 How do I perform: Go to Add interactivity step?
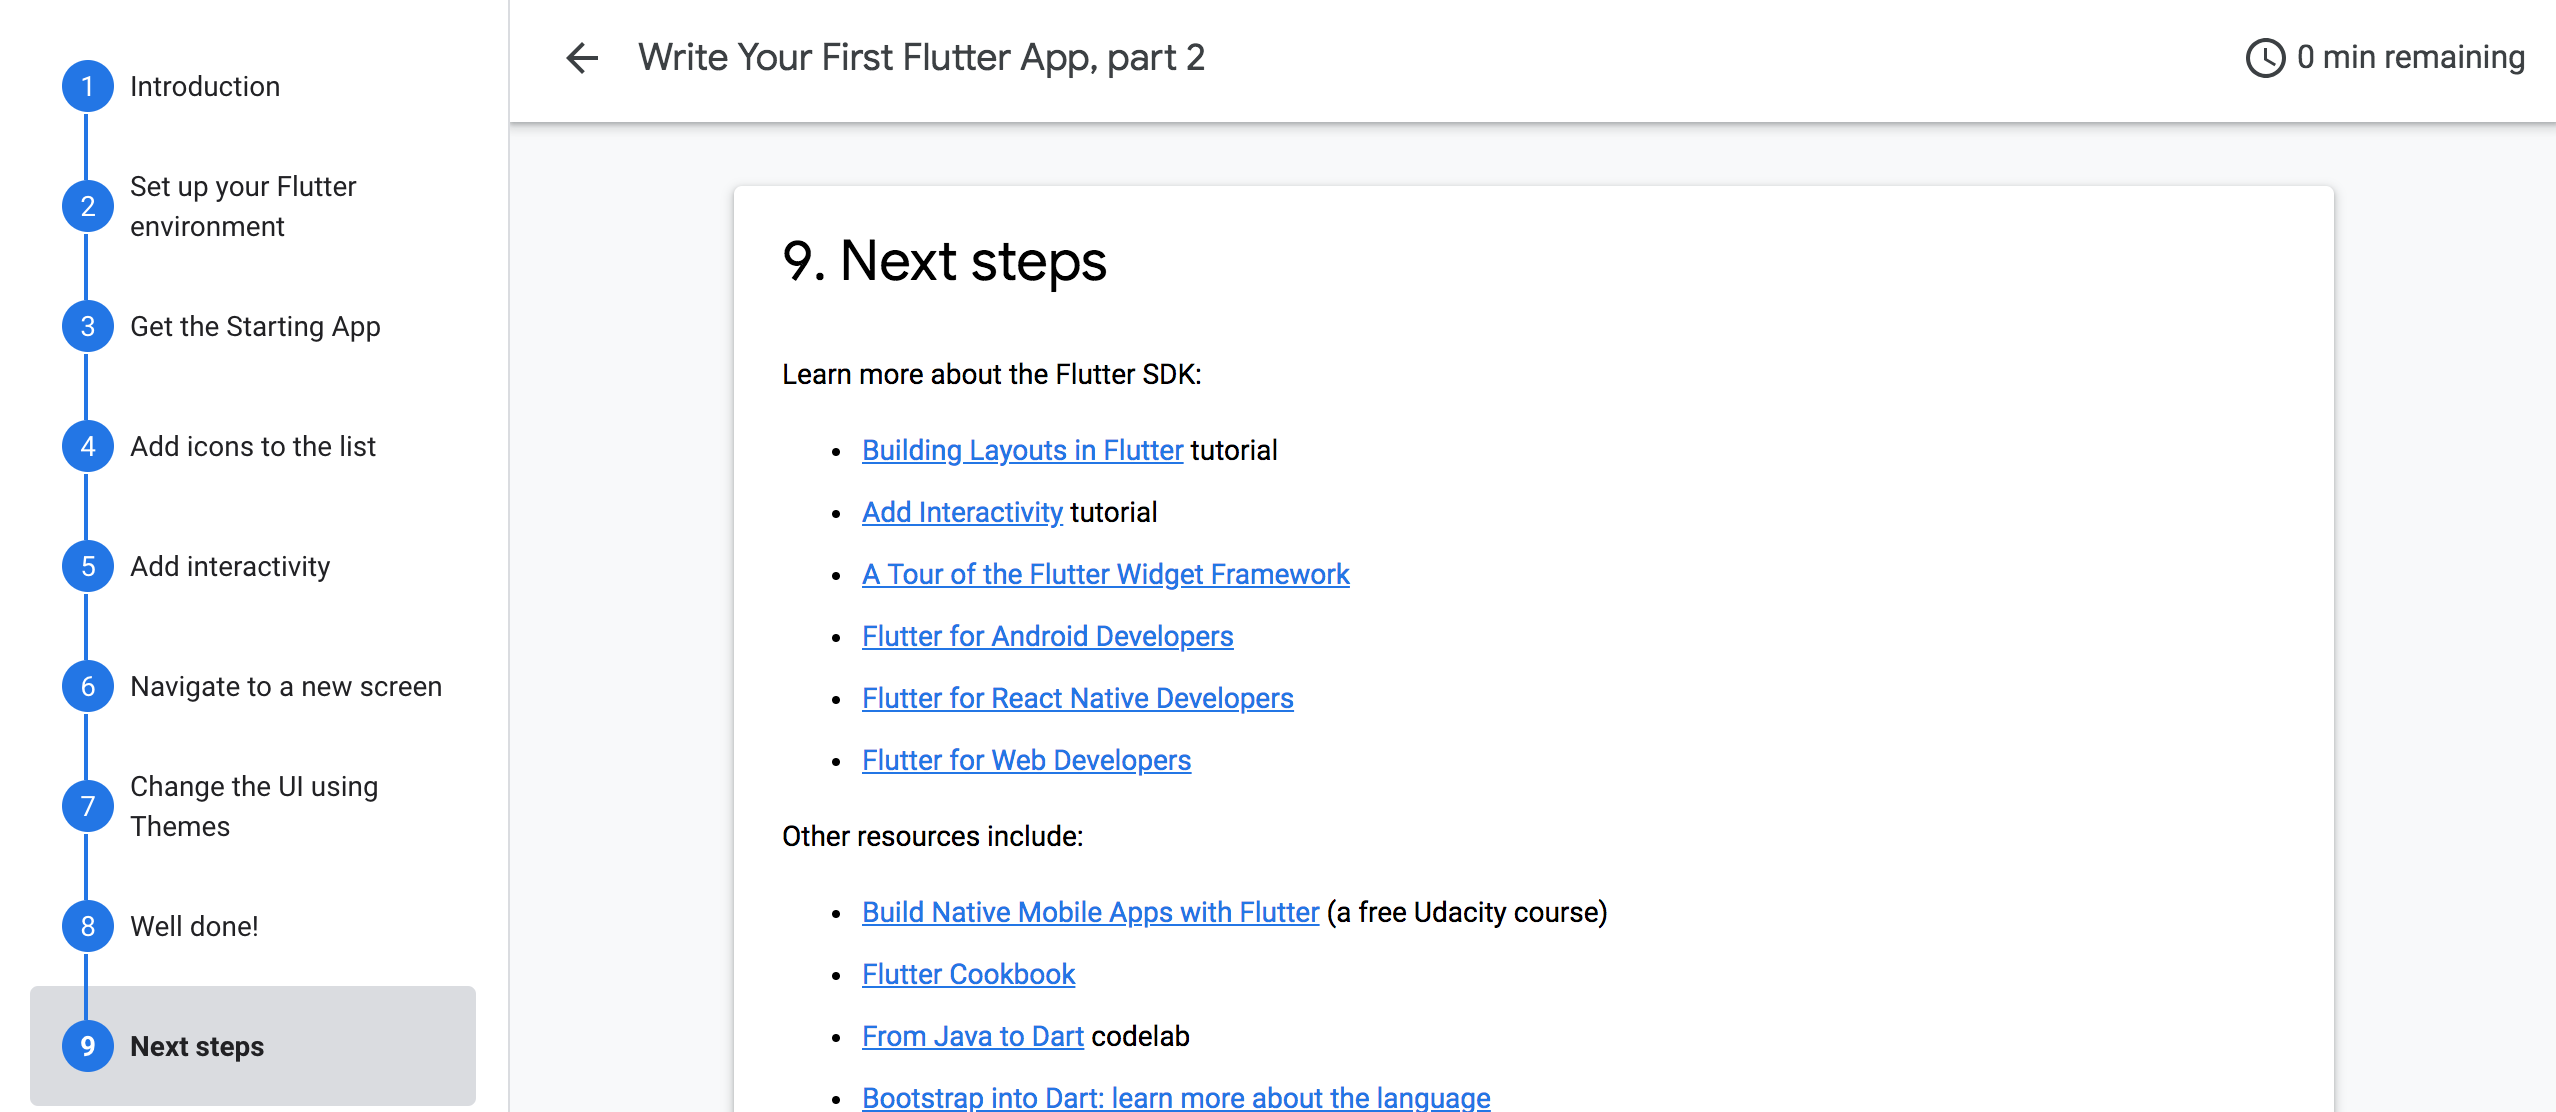(230, 566)
